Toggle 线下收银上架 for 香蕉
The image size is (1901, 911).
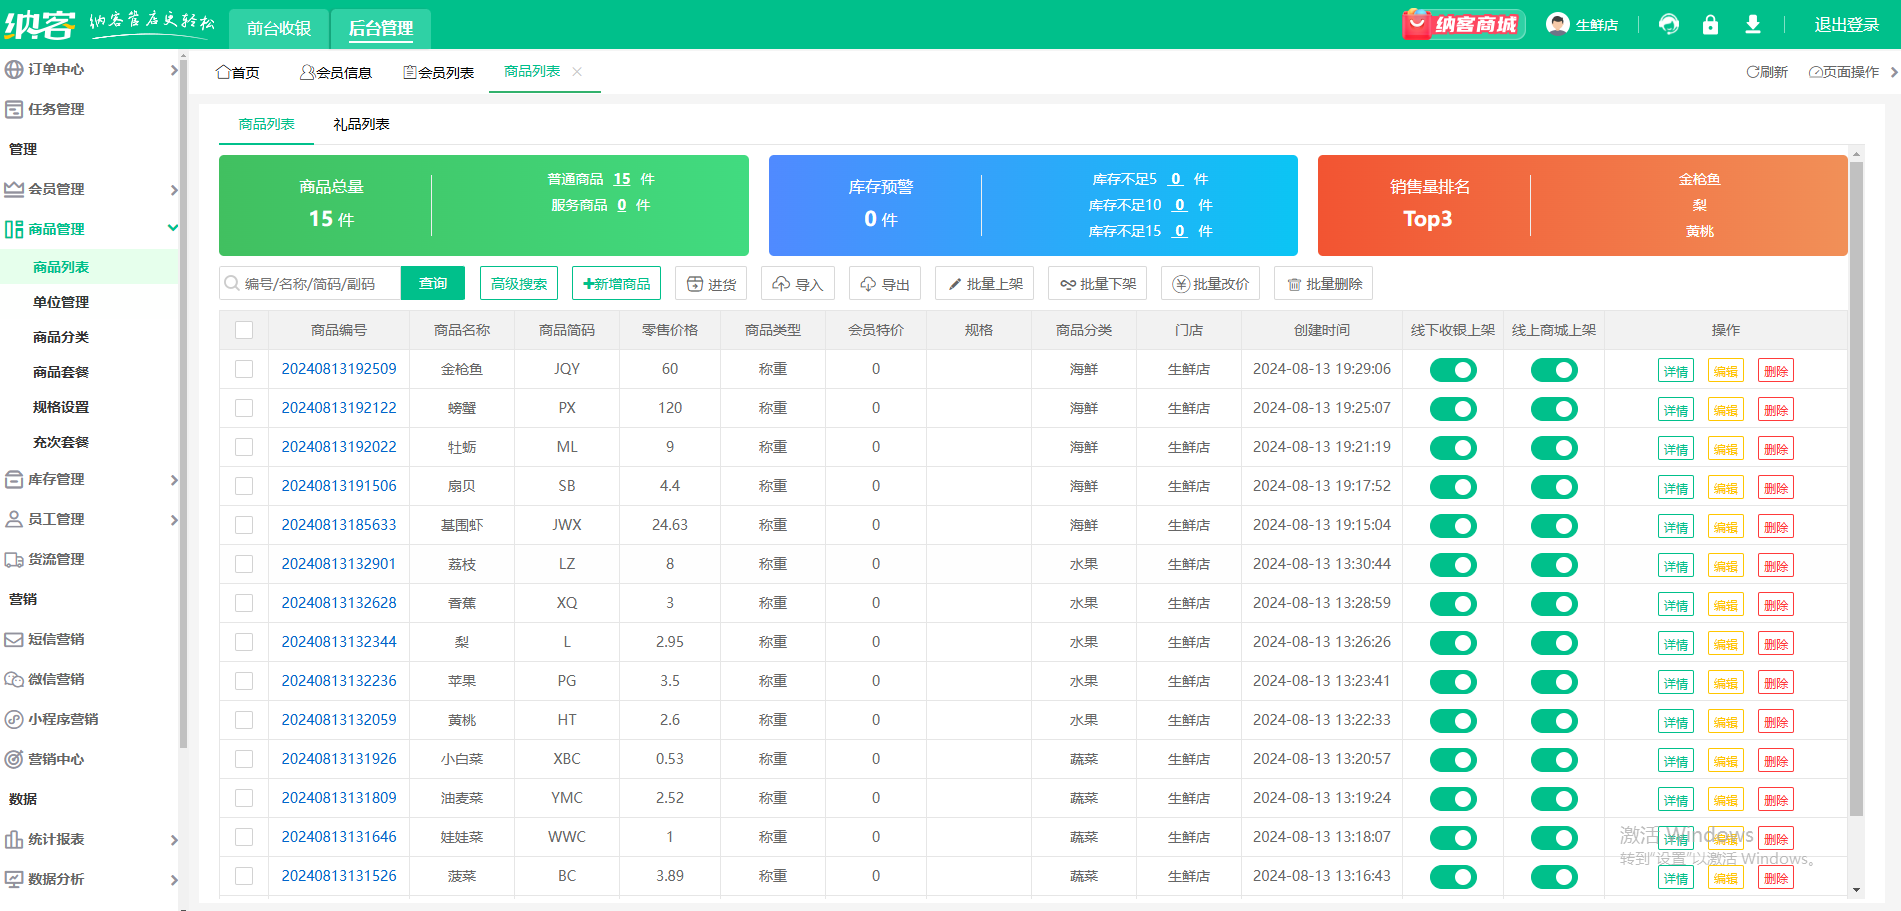click(x=1453, y=604)
